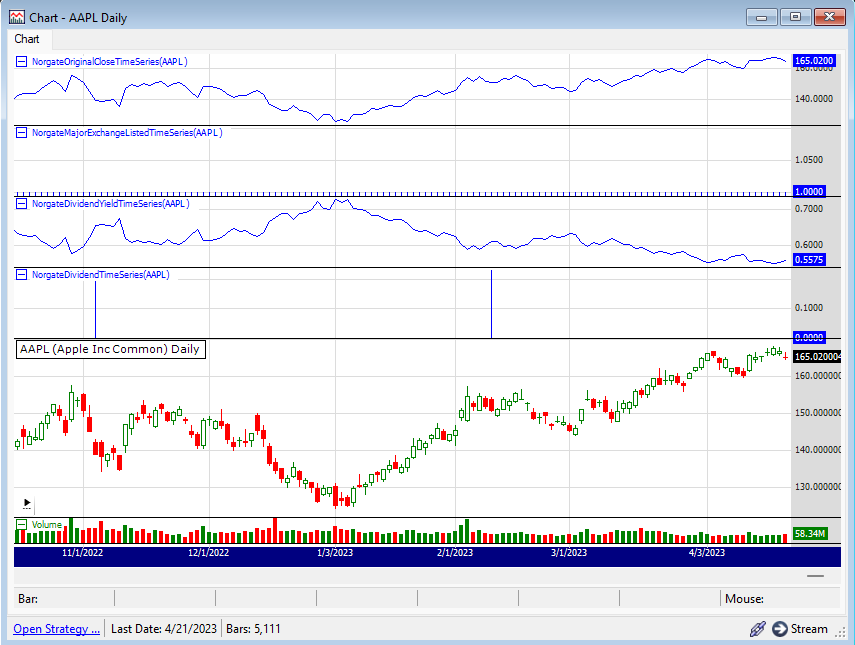Click the Volume pane label

click(x=47, y=525)
